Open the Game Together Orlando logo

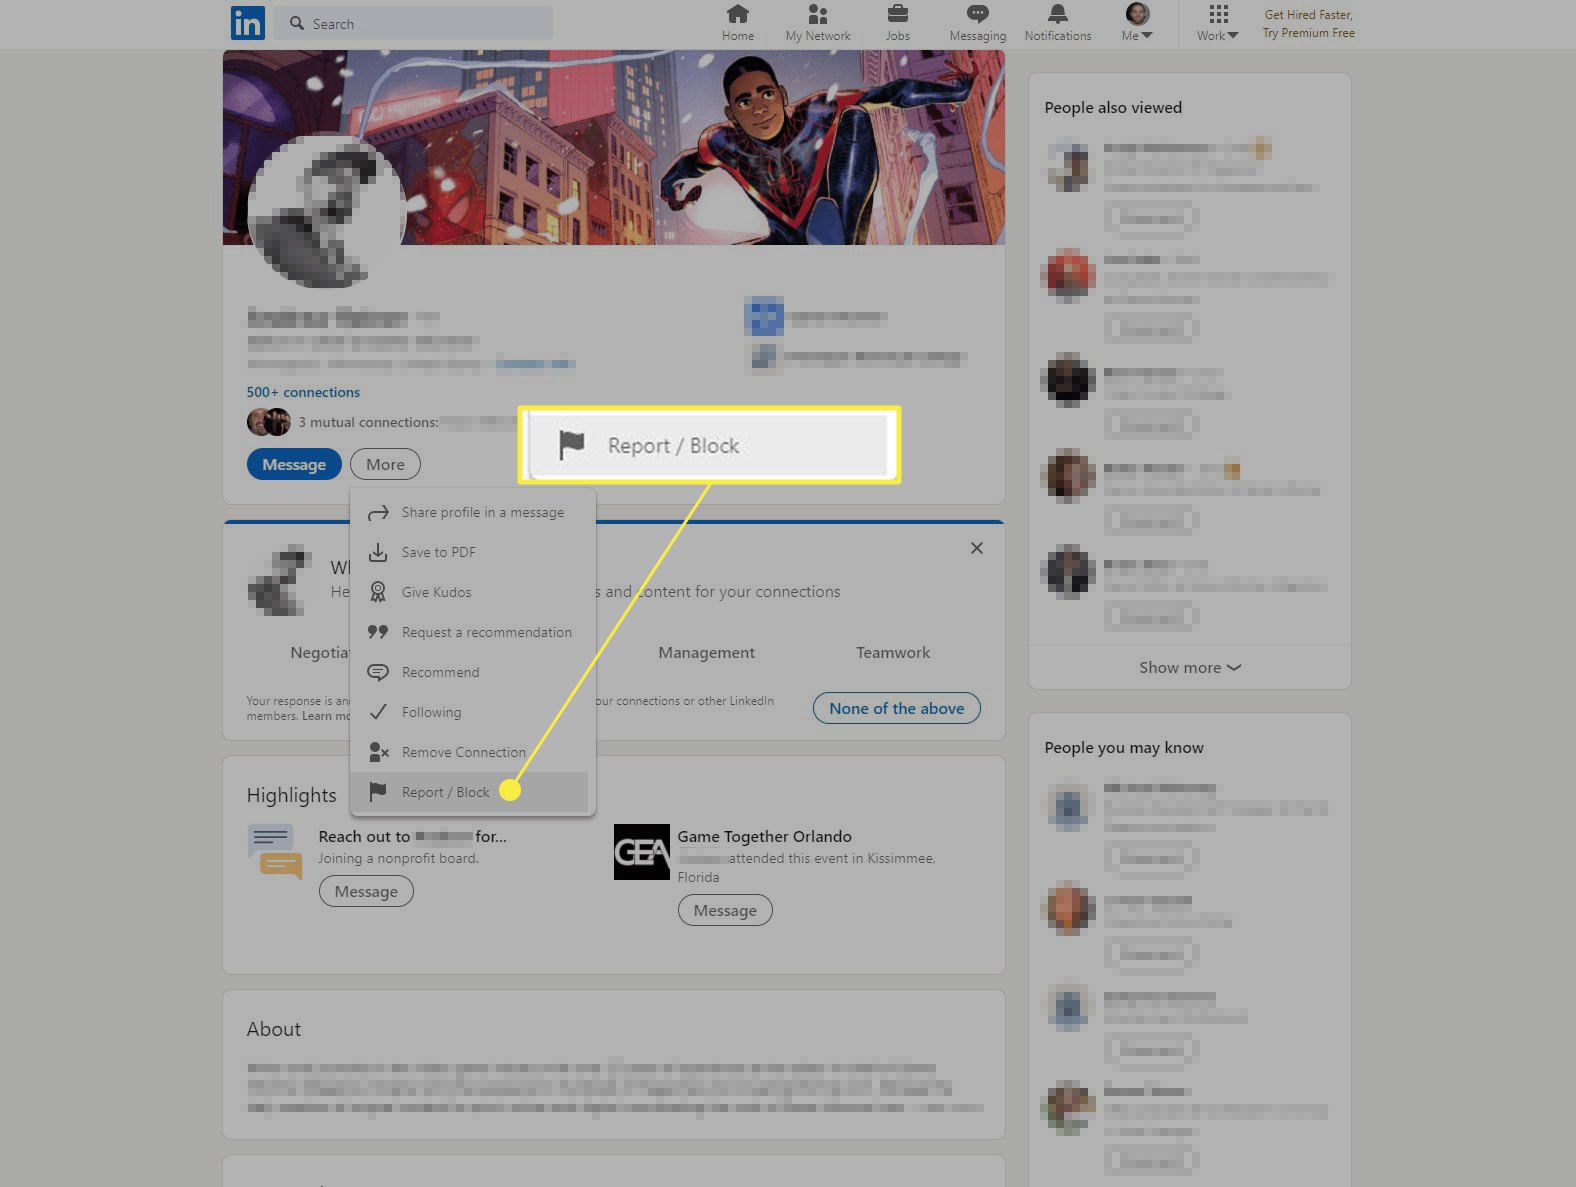pyautogui.click(x=641, y=852)
